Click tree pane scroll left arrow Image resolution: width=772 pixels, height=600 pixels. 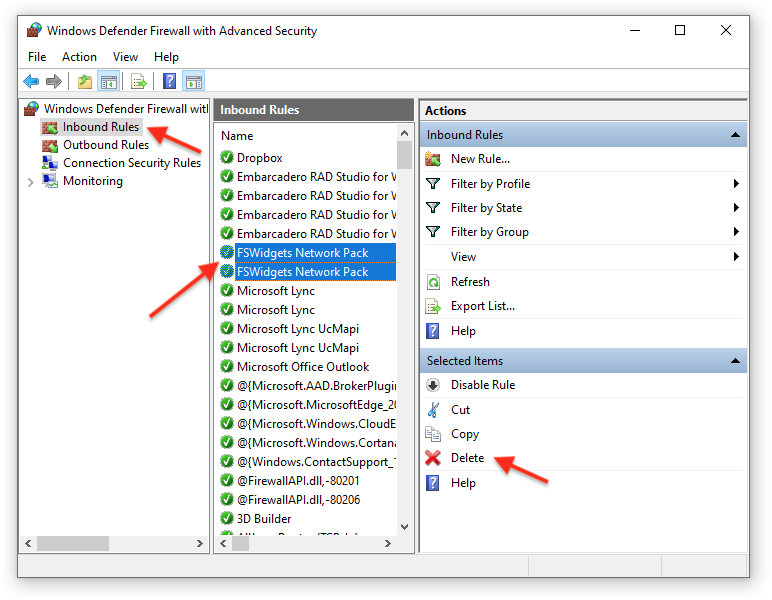[28, 543]
